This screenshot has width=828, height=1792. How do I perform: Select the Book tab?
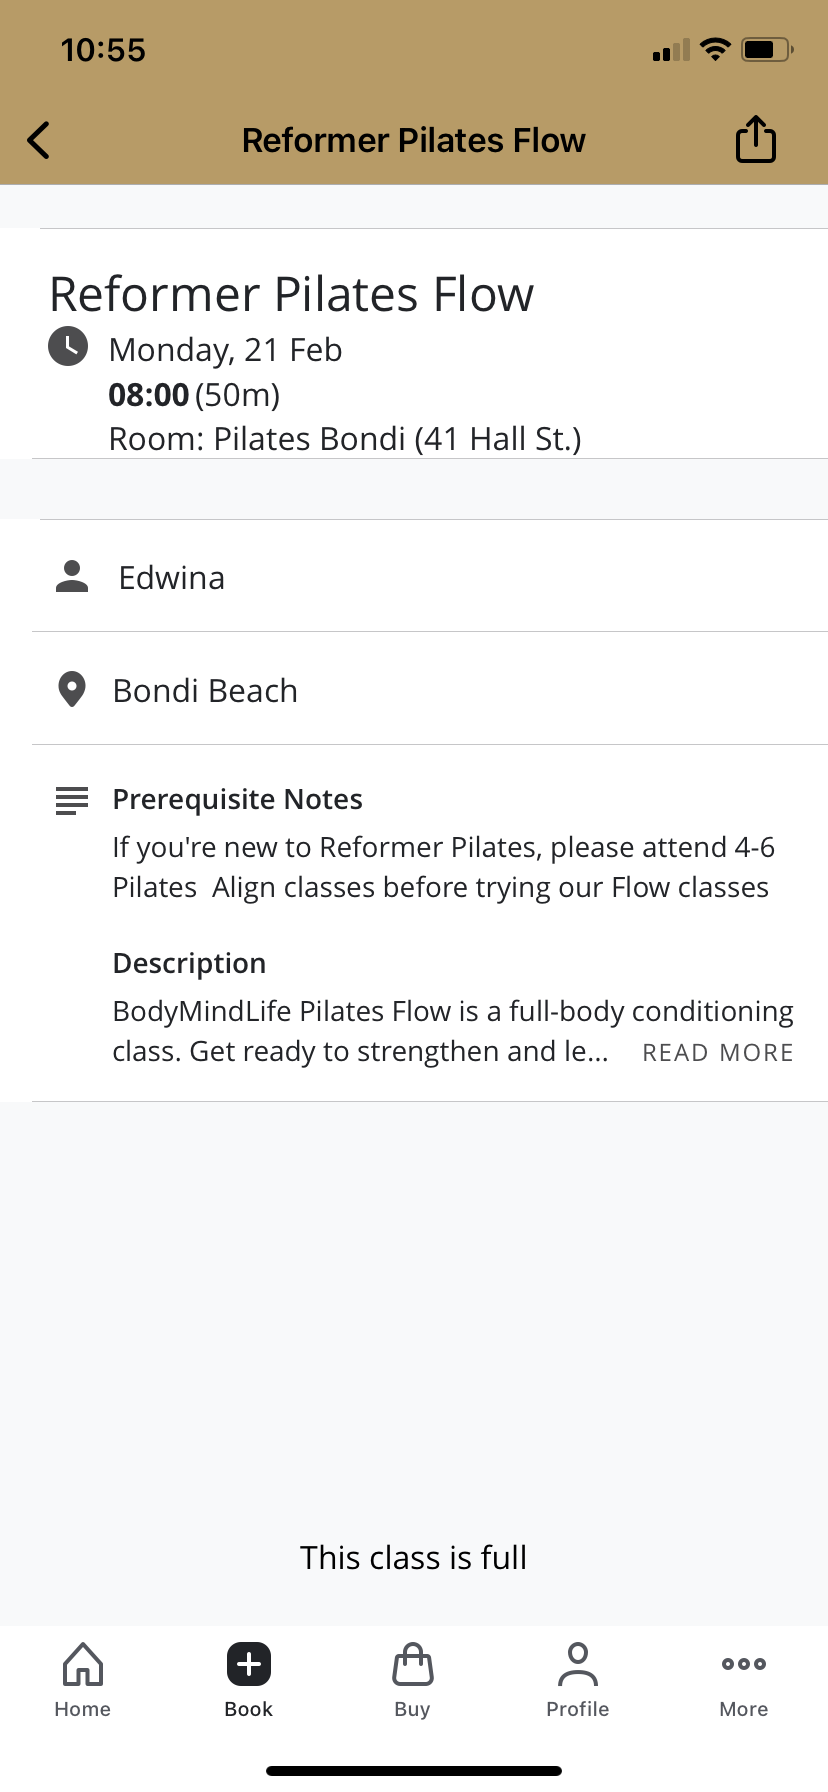coord(249,1680)
